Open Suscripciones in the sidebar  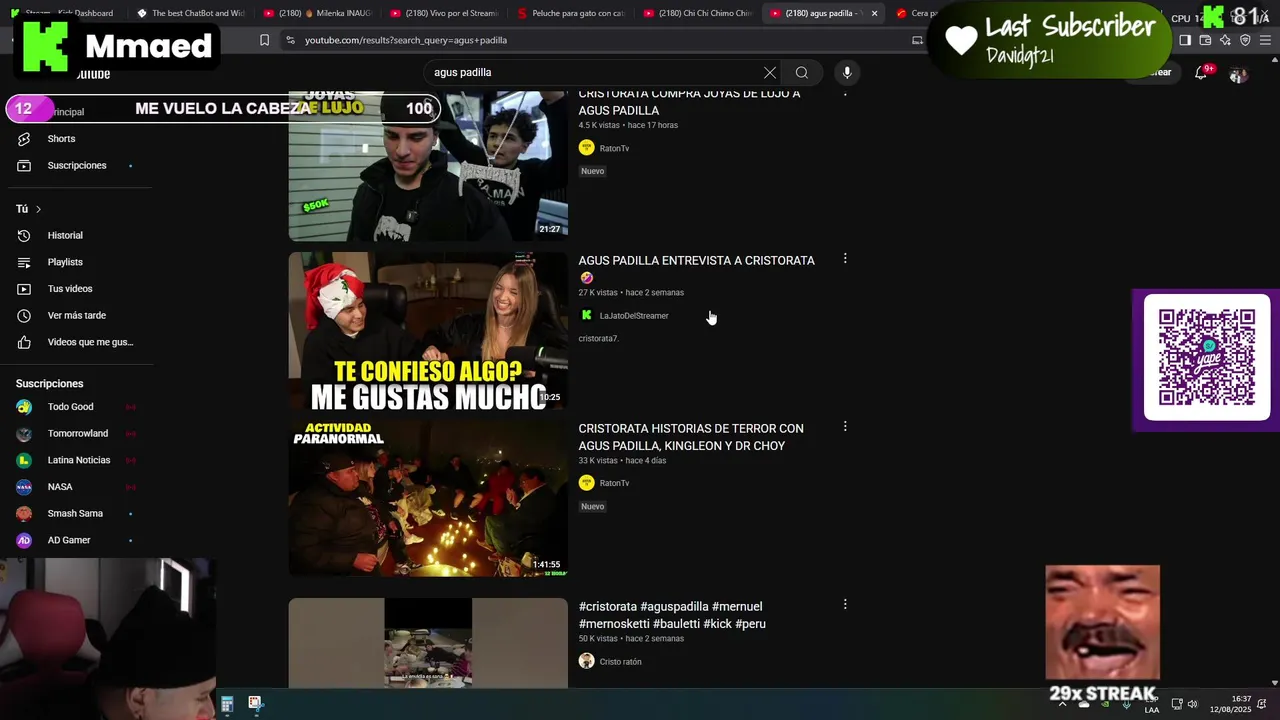(76, 165)
